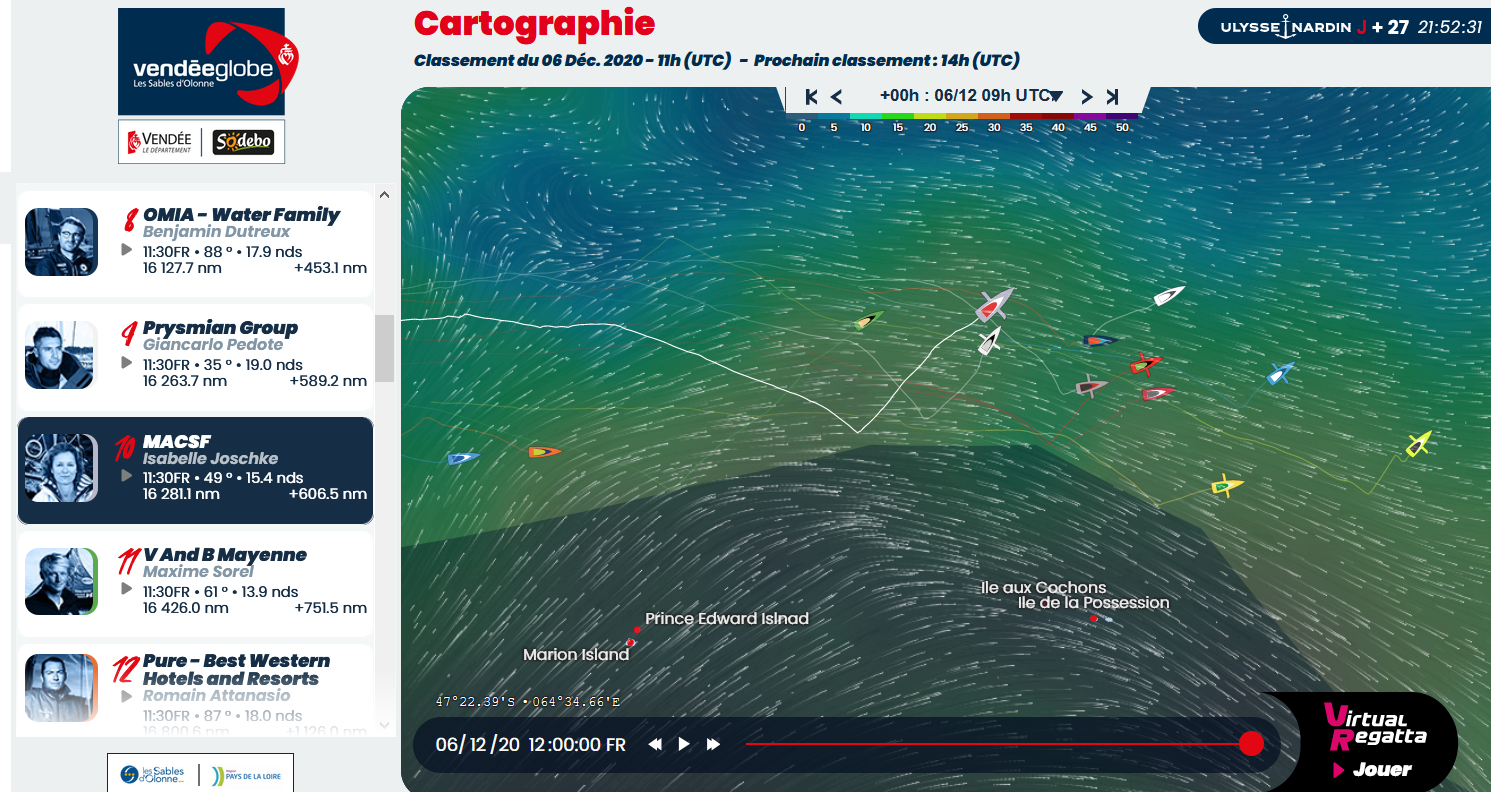This screenshot has width=1491, height=792.
Task: Fast-forward the race replay
Action: [714, 744]
